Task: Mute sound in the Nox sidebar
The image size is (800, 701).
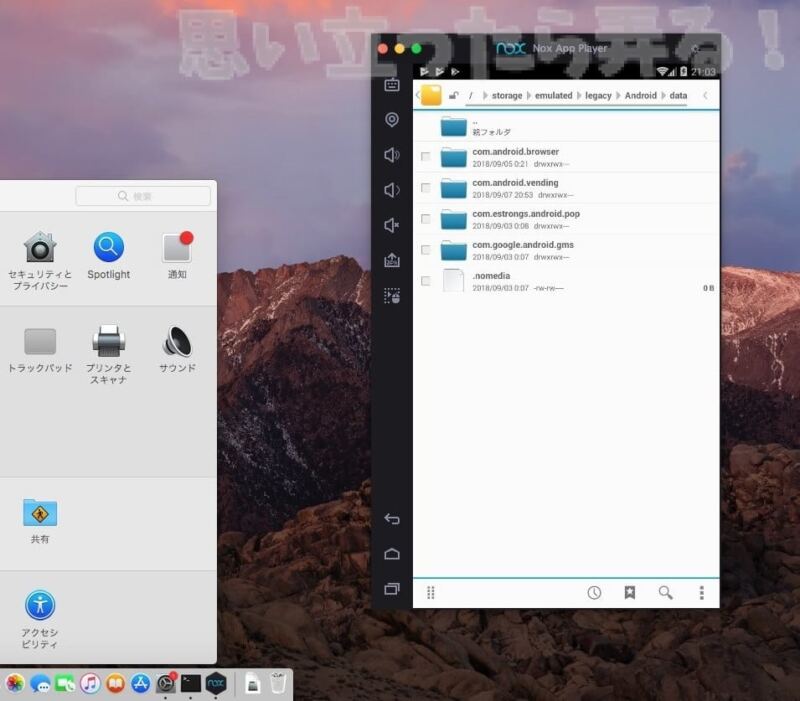Action: tap(392, 225)
